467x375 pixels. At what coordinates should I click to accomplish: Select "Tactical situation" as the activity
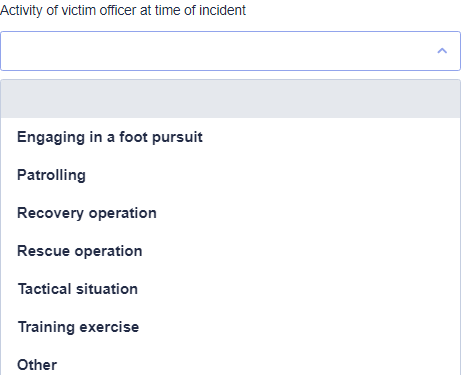[230, 289]
